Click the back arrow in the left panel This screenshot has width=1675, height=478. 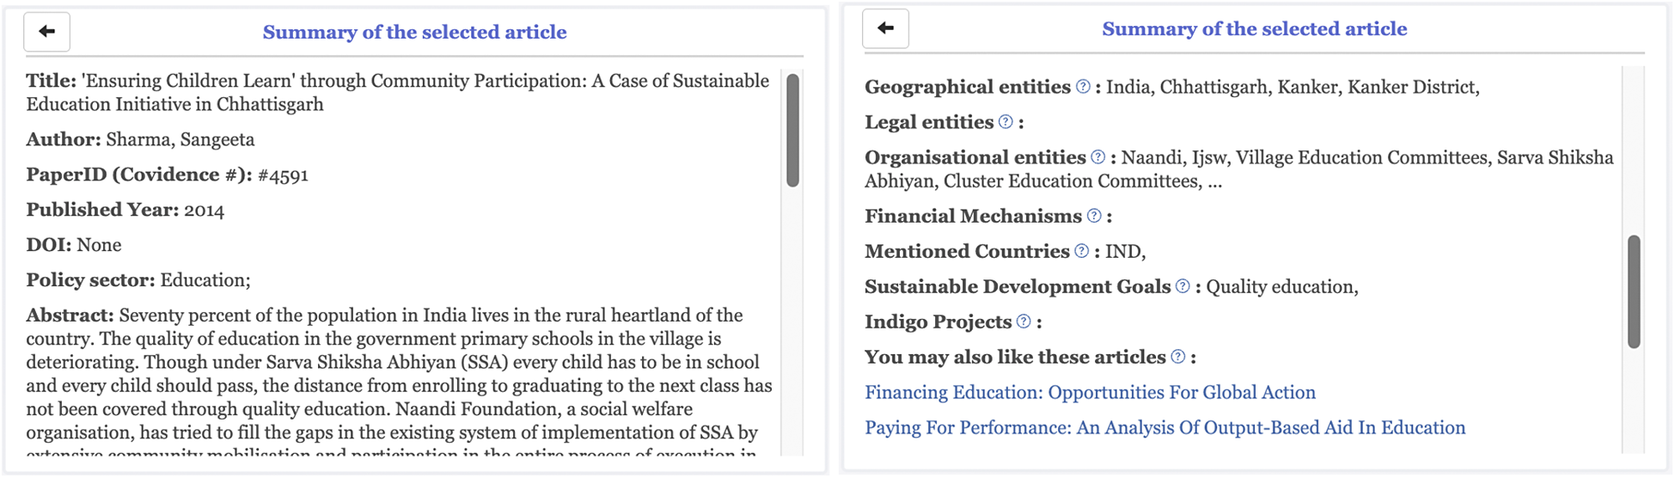[x=47, y=32]
